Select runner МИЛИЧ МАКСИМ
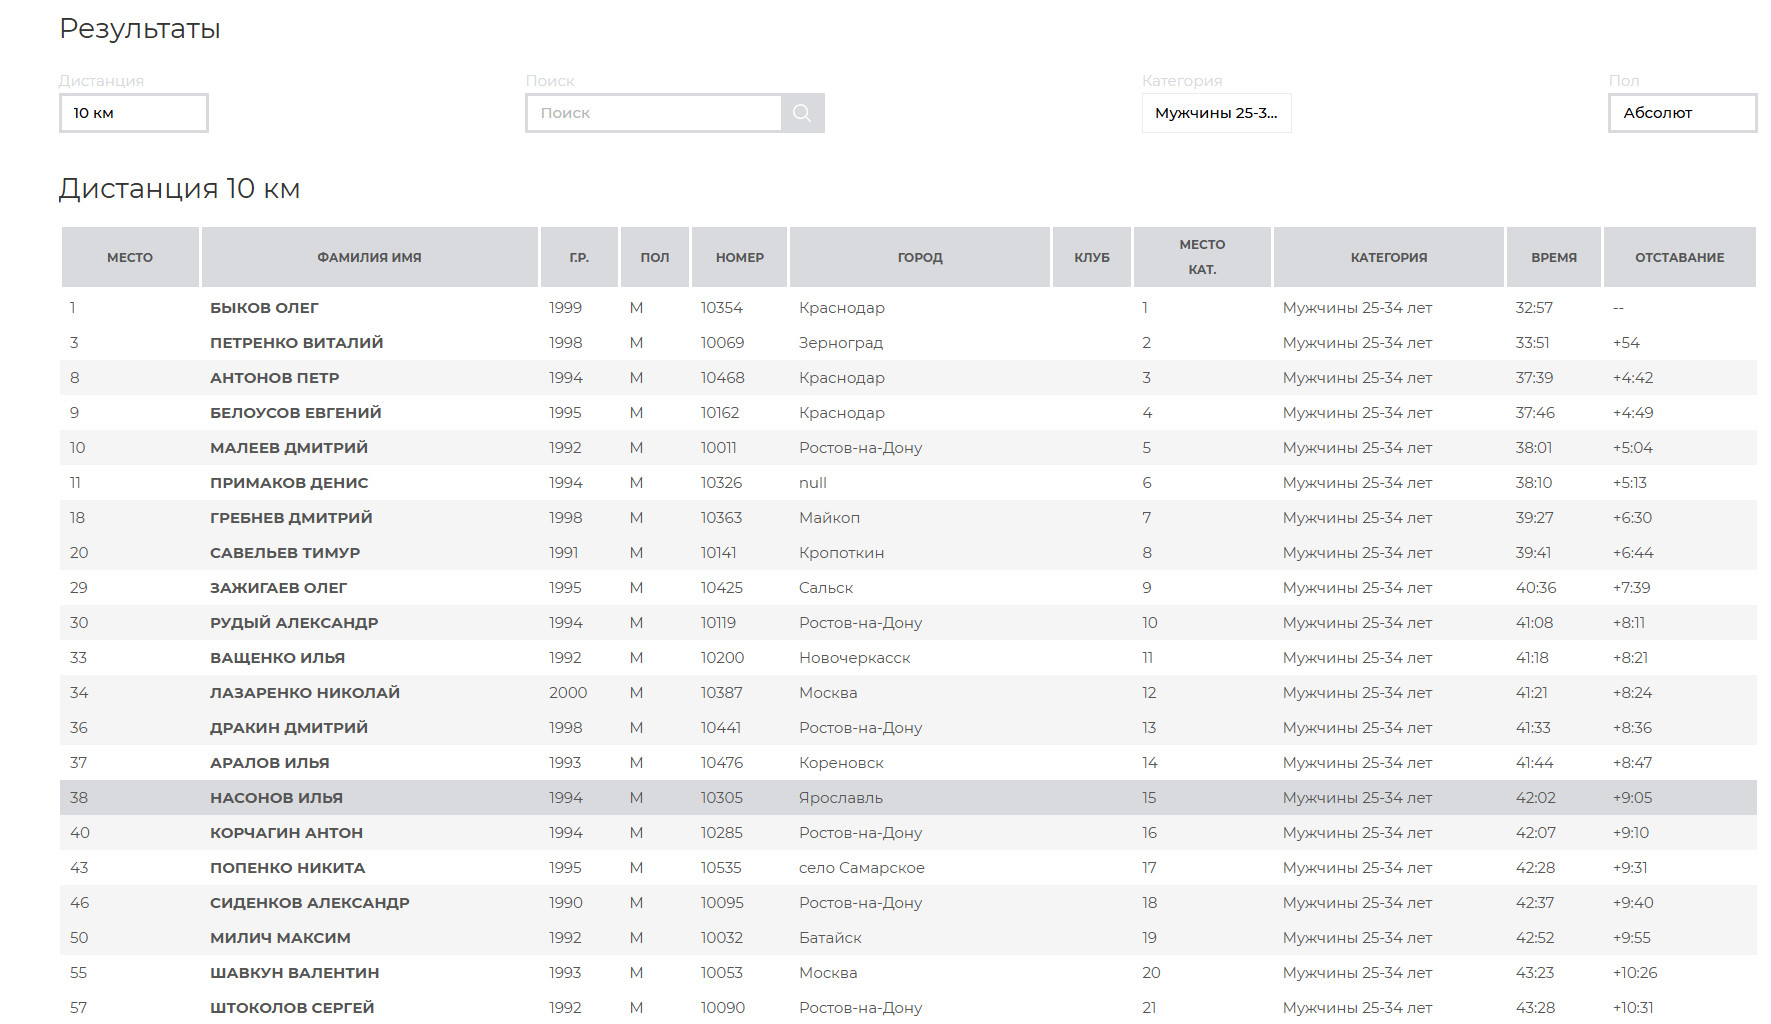Viewport: 1771px width, 1024px height. (x=280, y=938)
